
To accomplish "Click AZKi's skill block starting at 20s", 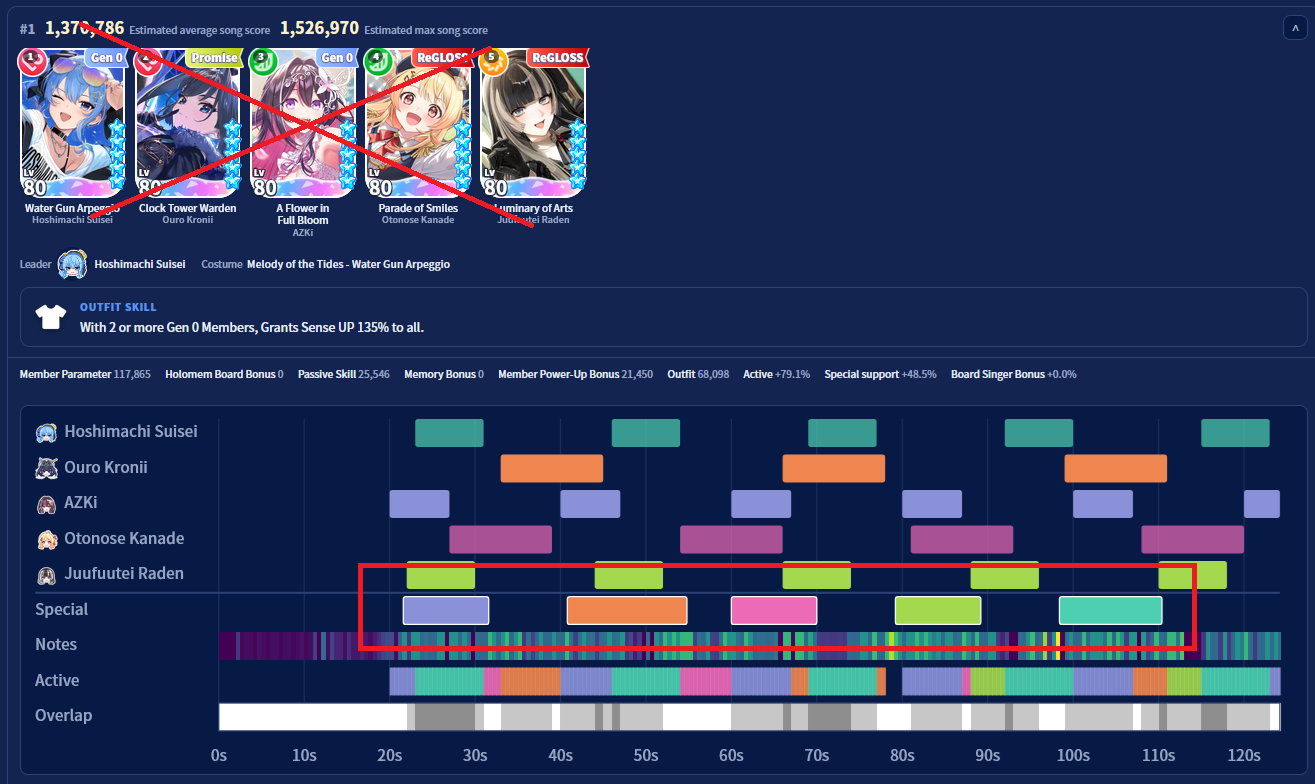I will coord(420,504).
